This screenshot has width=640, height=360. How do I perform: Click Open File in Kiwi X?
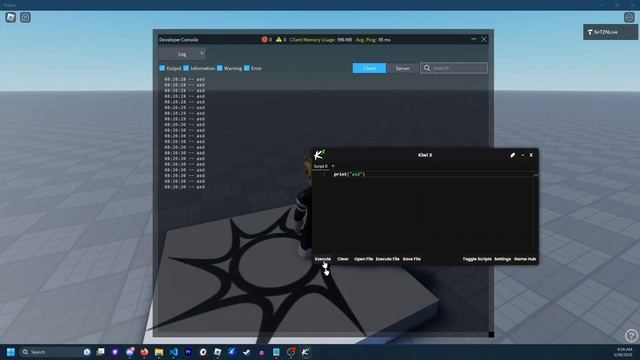click(x=363, y=259)
